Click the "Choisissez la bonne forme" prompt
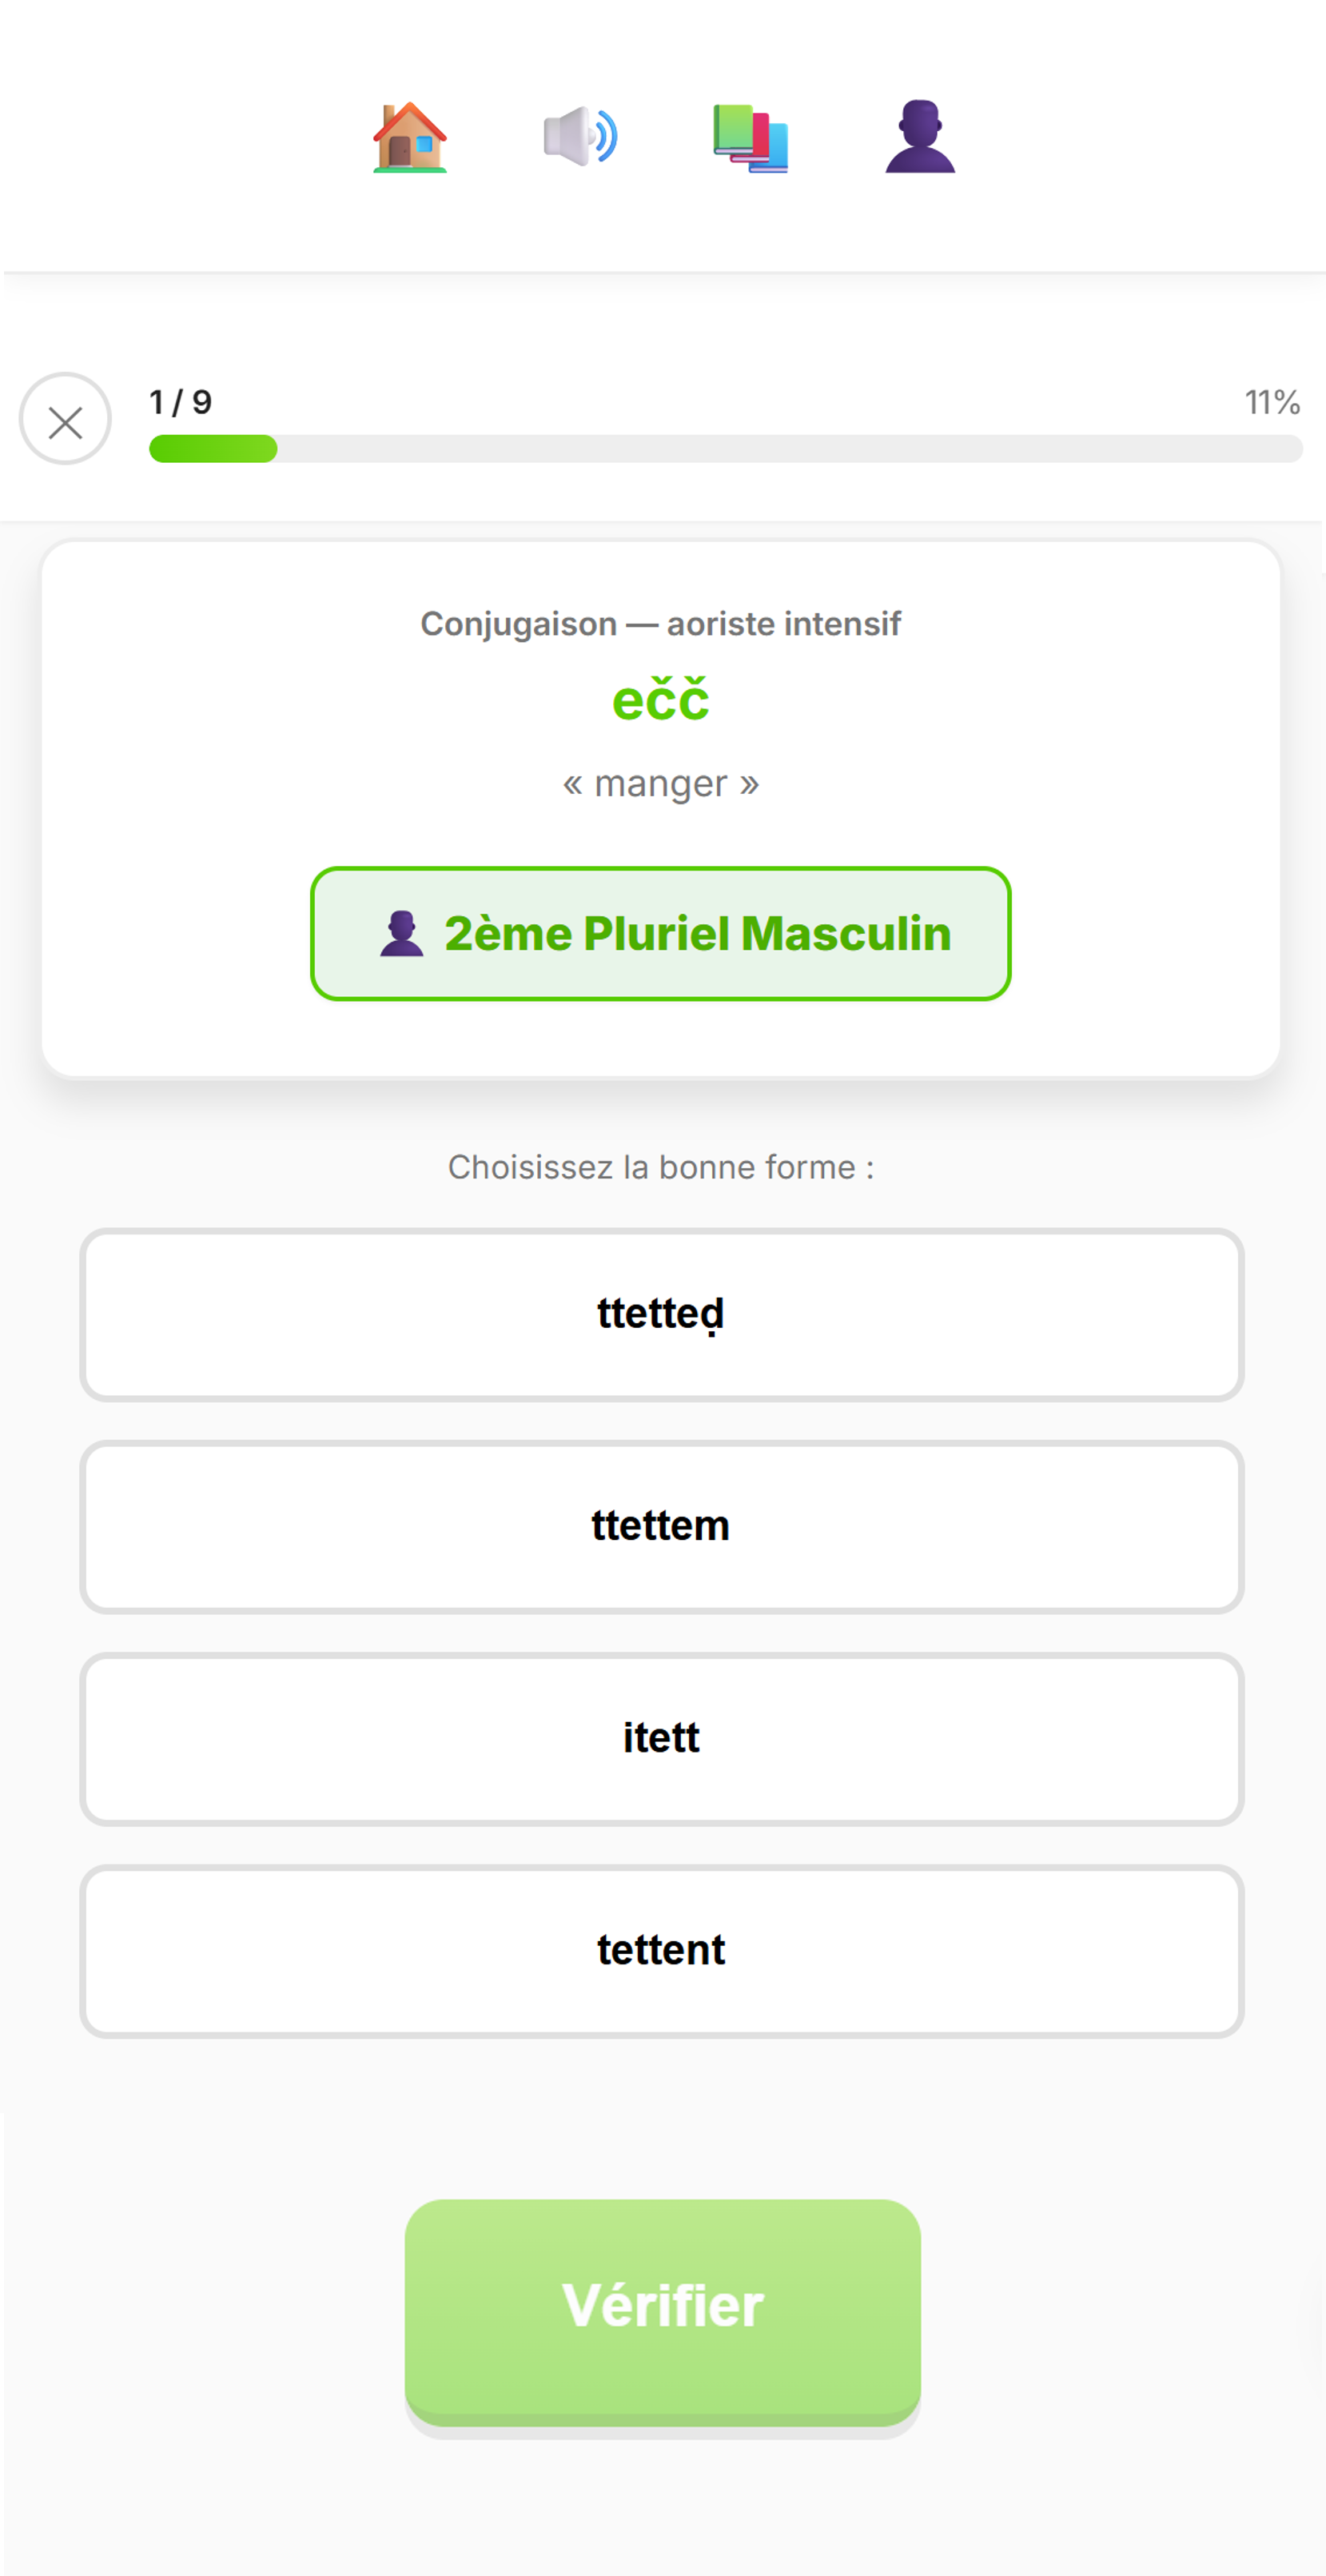Image resolution: width=1326 pixels, height=2576 pixels. click(661, 1167)
